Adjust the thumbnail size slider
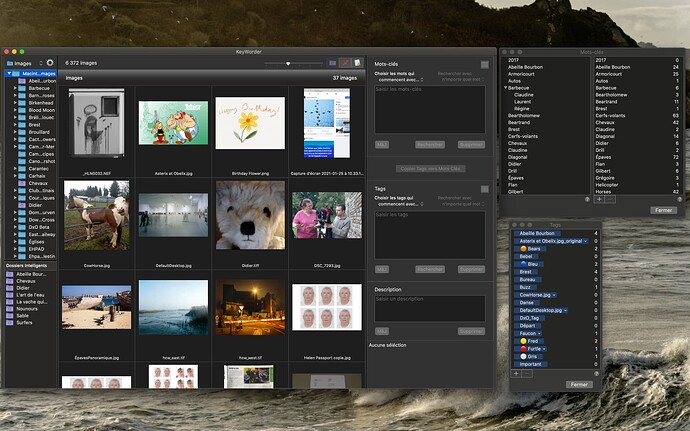 point(288,64)
